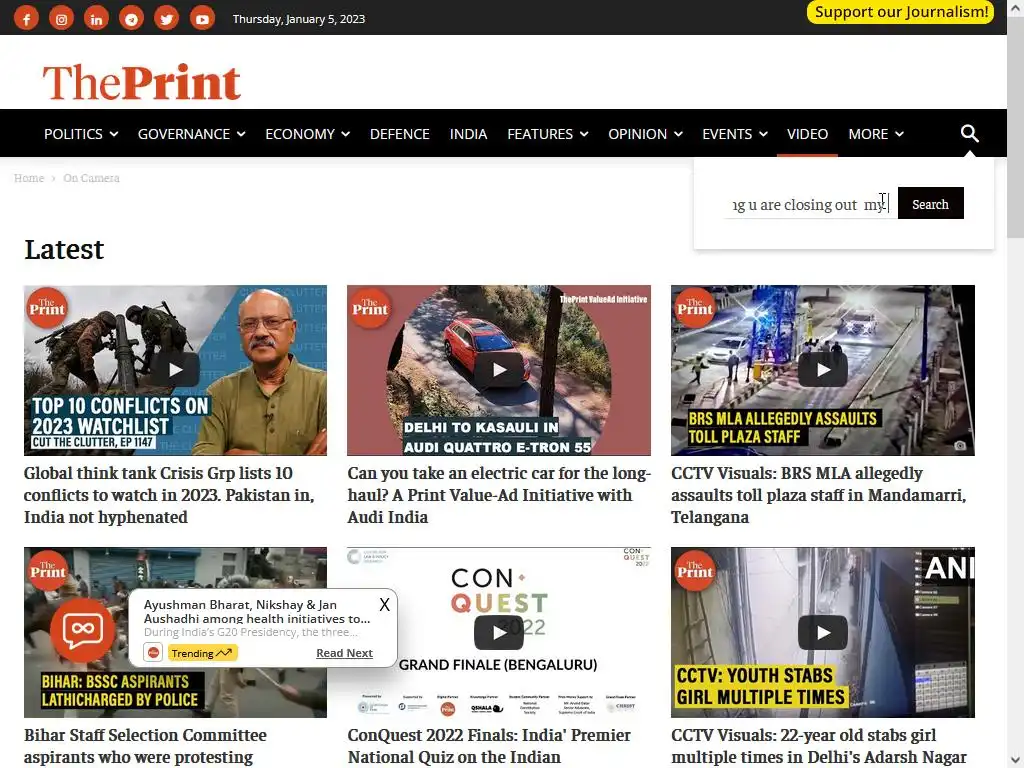
Task: Open the Economy dropdown menu
Action: coord(308,134)
